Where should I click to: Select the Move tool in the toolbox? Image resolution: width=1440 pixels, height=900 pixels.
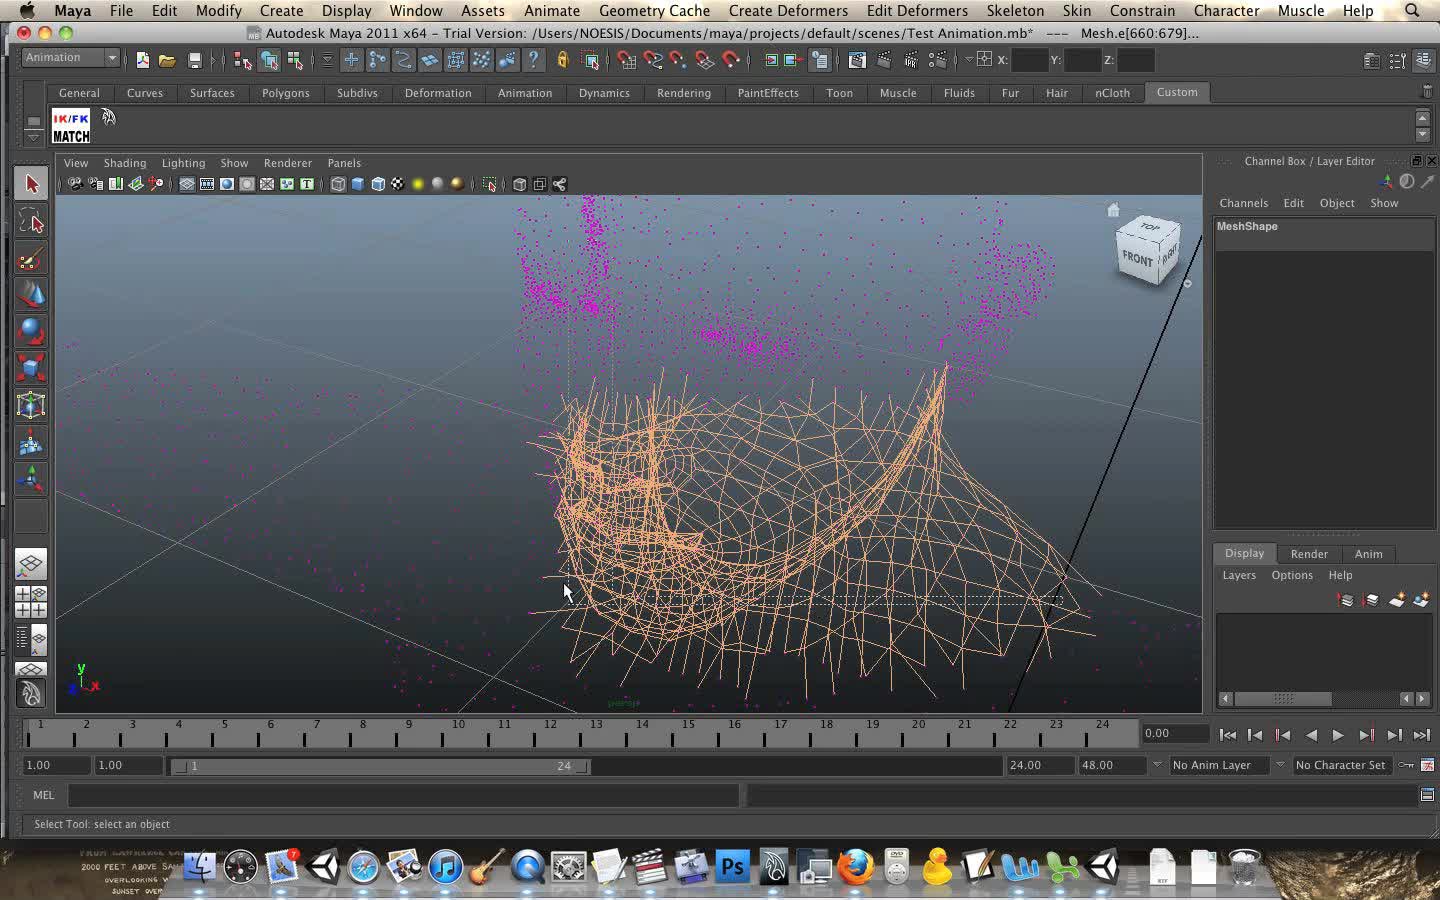point(31,295)
